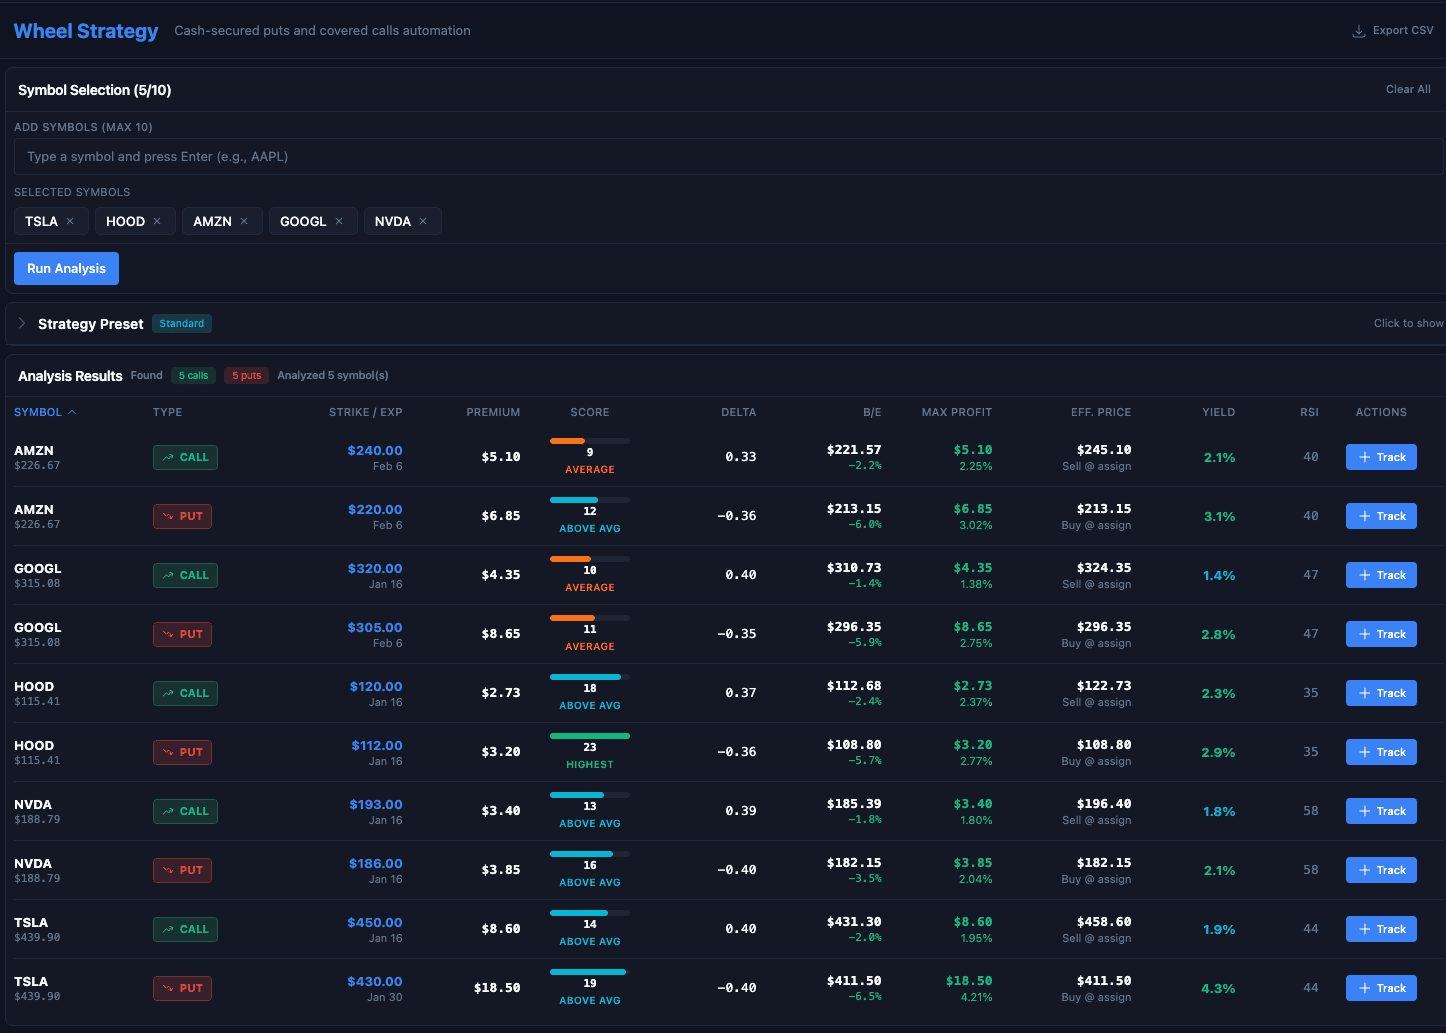
Task: Click the TYPE column header
Action: (x=167, y=412)
